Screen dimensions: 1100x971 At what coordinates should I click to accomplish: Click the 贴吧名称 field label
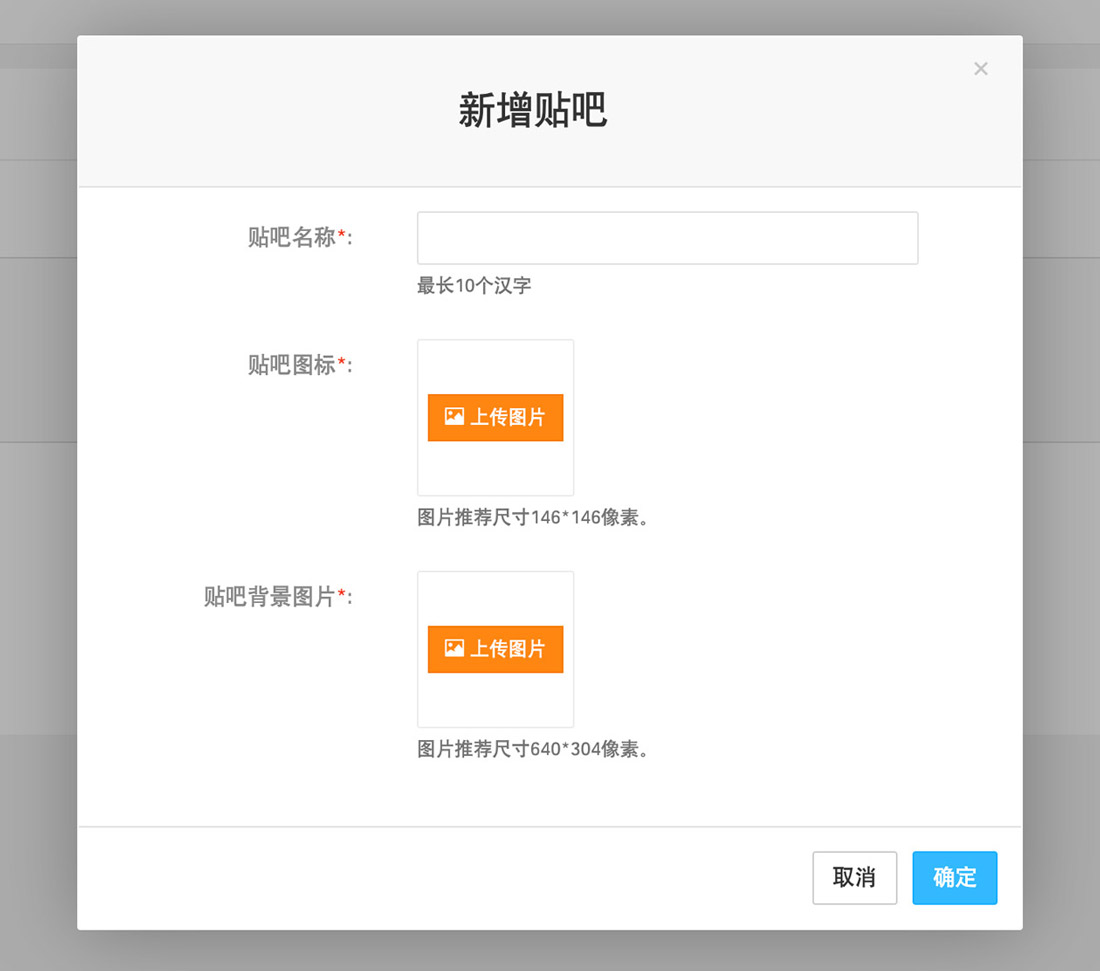pos(291,238)
